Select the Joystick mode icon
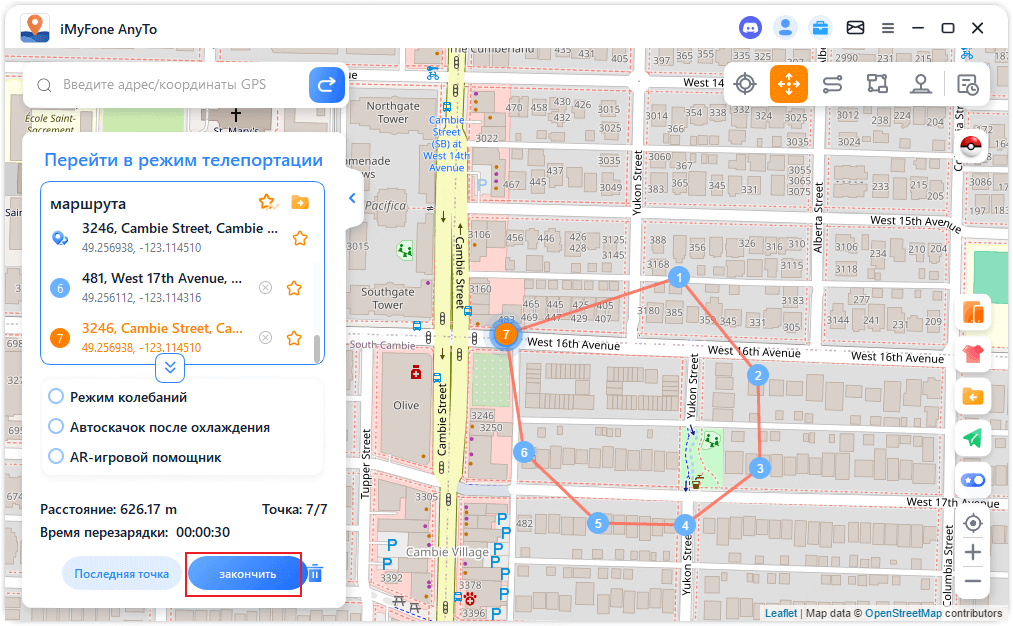 921,84
